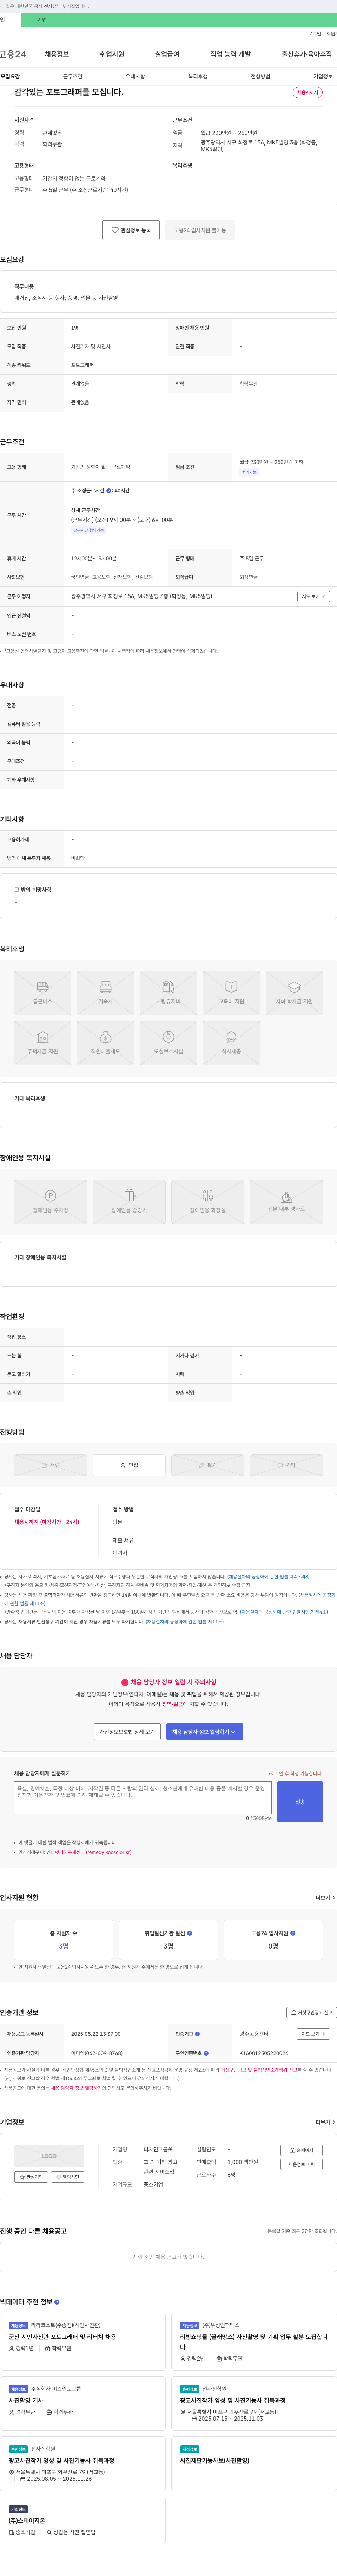337x2576 pixels.
Task: Toggle 관심정보 등록 heart button
Action: [131, 230]
